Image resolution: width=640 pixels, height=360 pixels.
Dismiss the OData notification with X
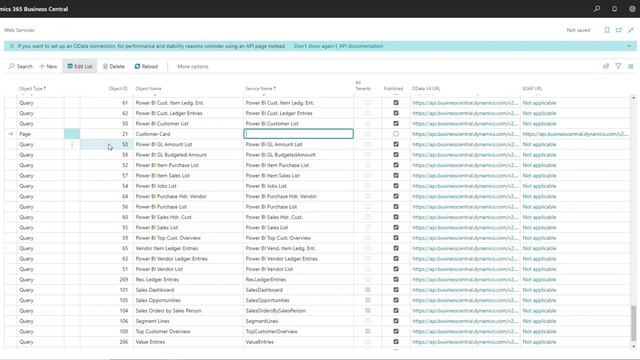pyautogui.click(x=11, y=46)
